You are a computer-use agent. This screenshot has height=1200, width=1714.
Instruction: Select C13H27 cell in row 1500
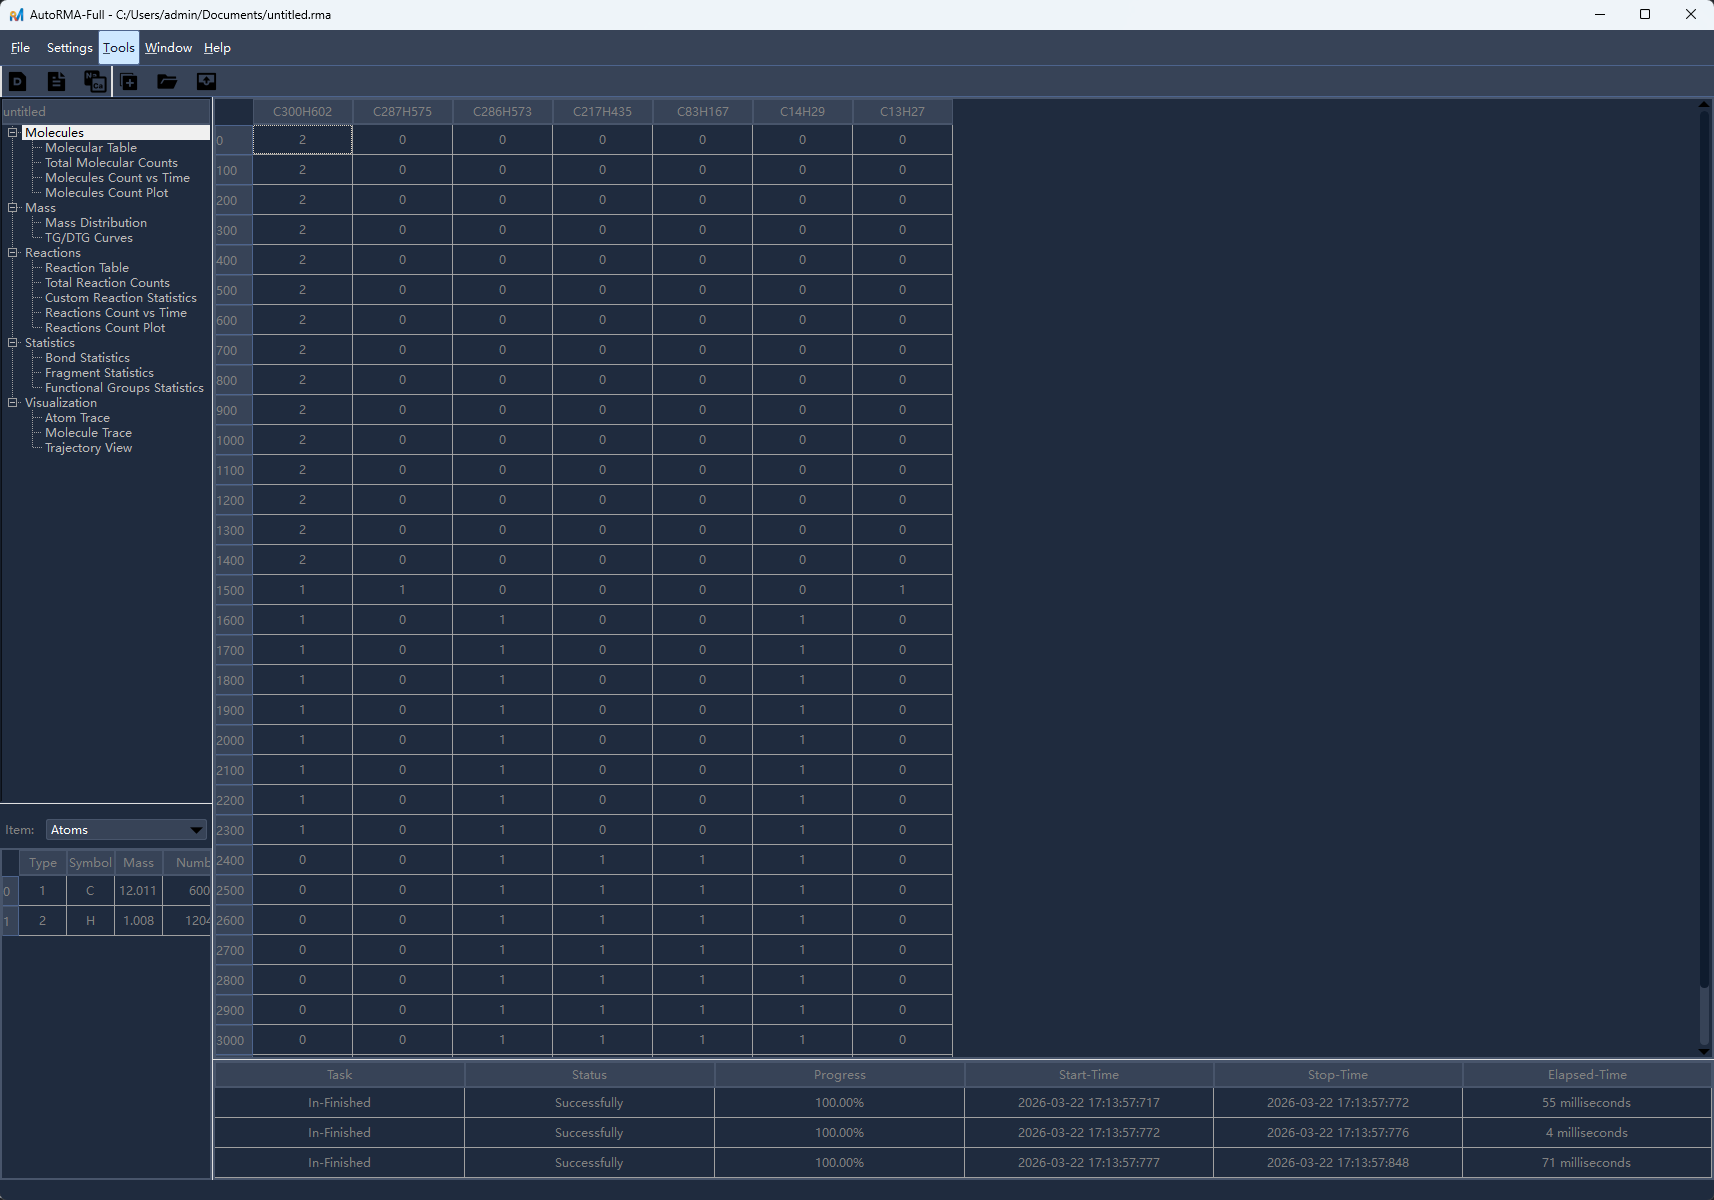pos(902,590)
